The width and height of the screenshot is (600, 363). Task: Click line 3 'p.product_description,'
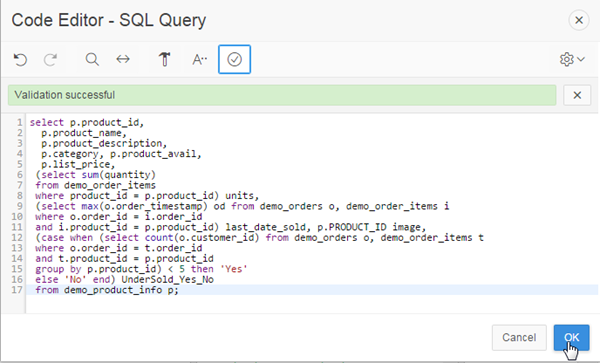[104, 143]
